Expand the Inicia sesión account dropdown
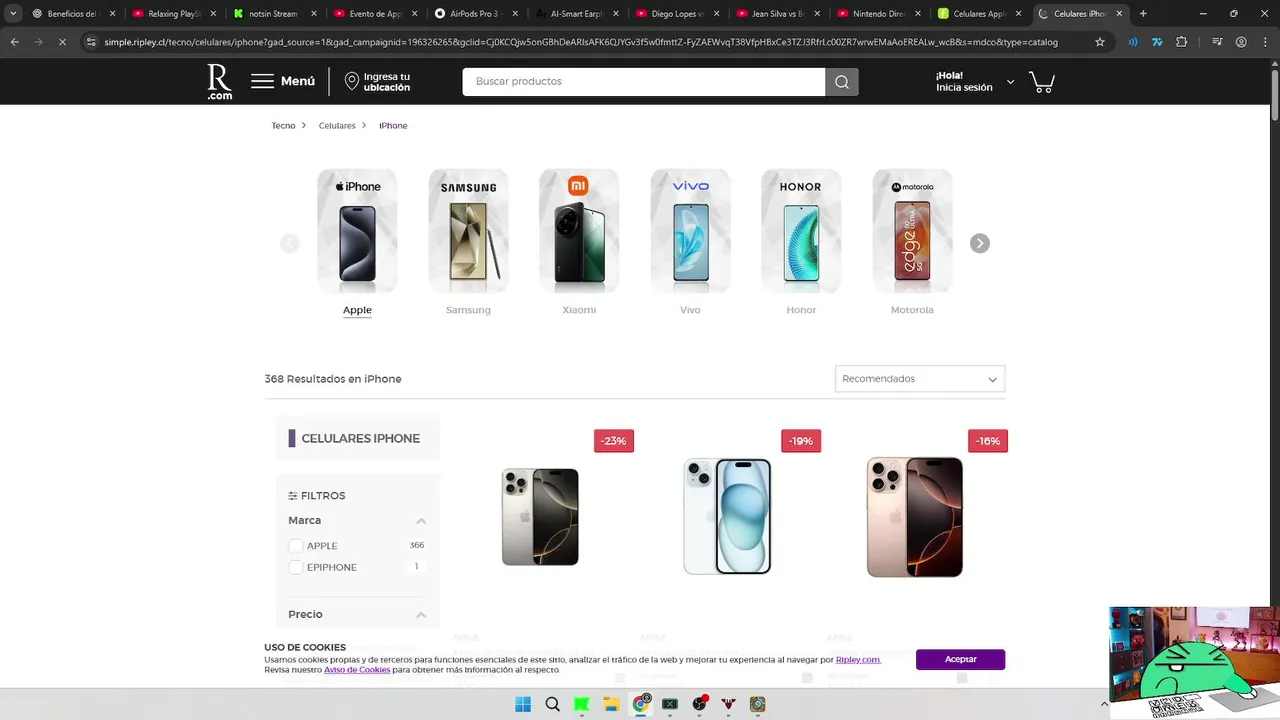The image size is (1280, 720). [x=1010, y=82]
